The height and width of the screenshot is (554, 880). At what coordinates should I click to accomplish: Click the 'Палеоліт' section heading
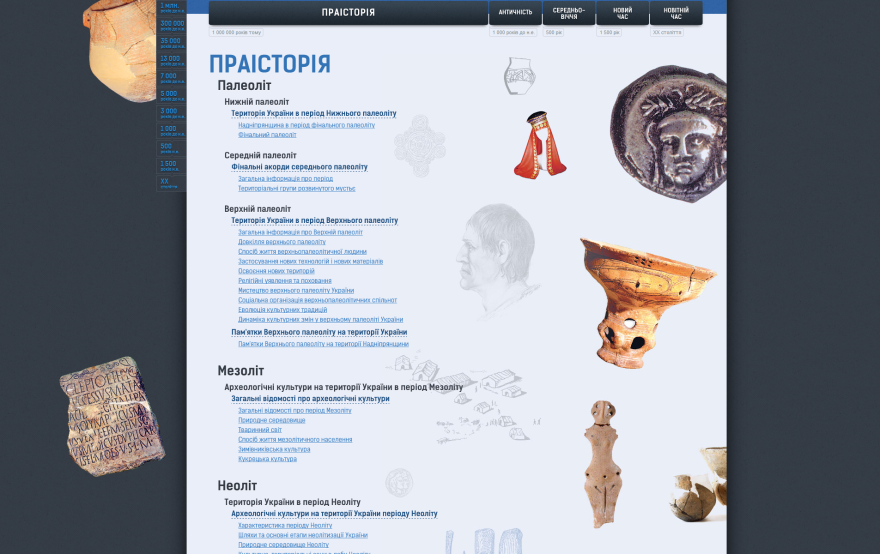pos(244,86)
